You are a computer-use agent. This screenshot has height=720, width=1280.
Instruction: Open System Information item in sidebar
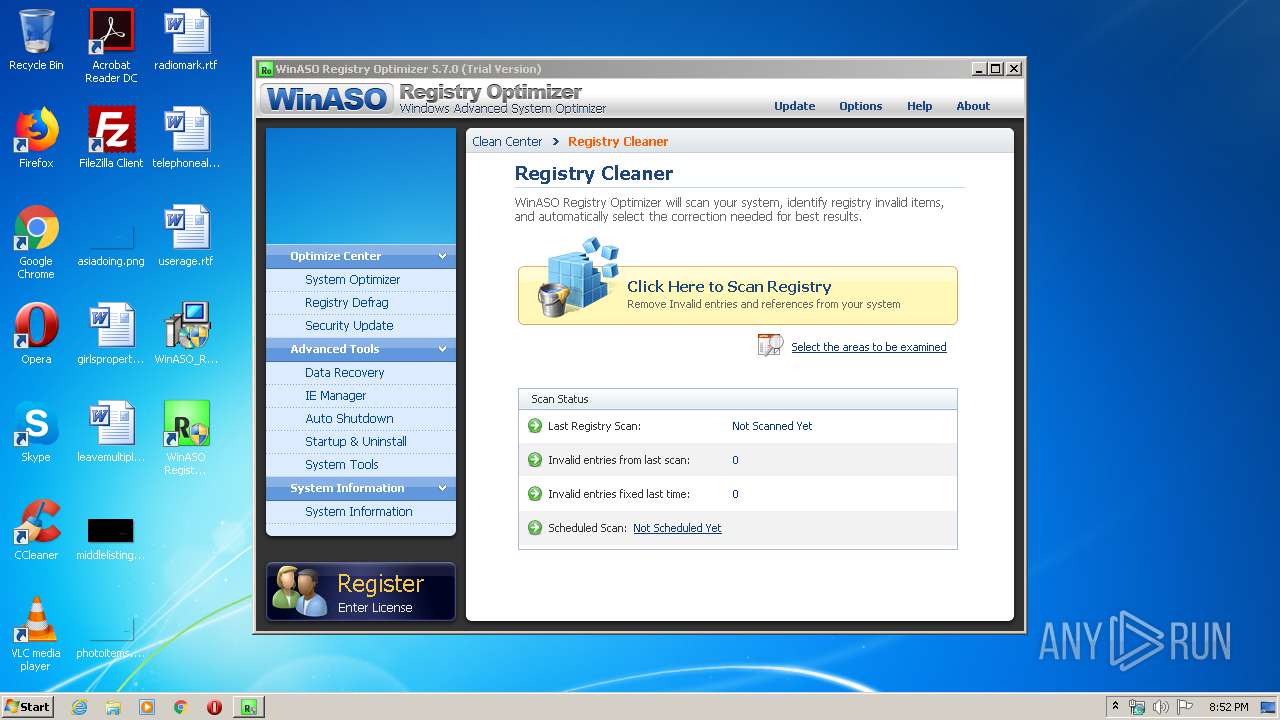click(x=359, y=512)
